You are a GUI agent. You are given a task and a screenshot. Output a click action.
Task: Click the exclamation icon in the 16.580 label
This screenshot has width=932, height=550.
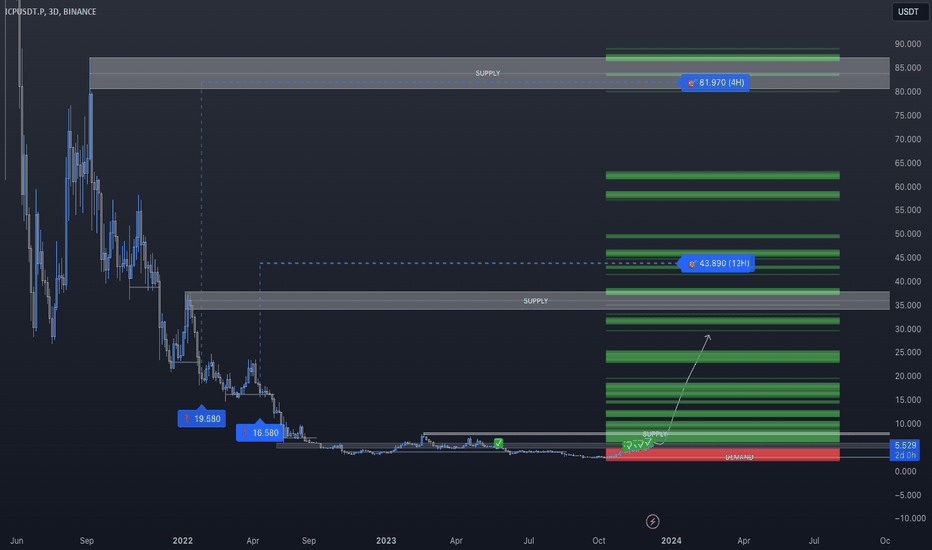245,433
